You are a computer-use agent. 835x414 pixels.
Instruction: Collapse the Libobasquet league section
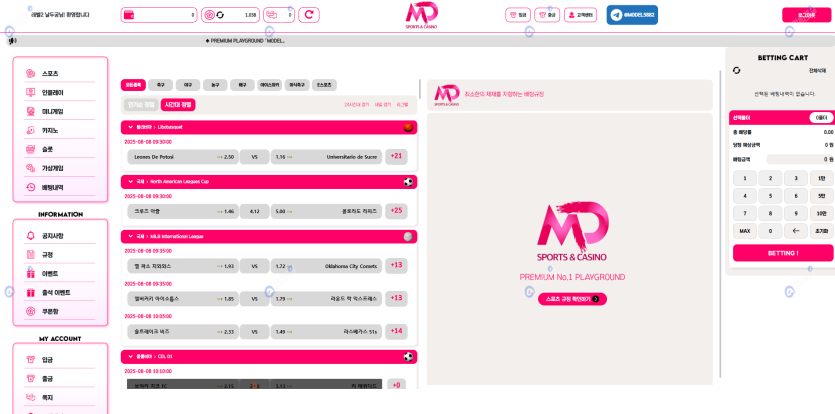[x=128, y=127]
